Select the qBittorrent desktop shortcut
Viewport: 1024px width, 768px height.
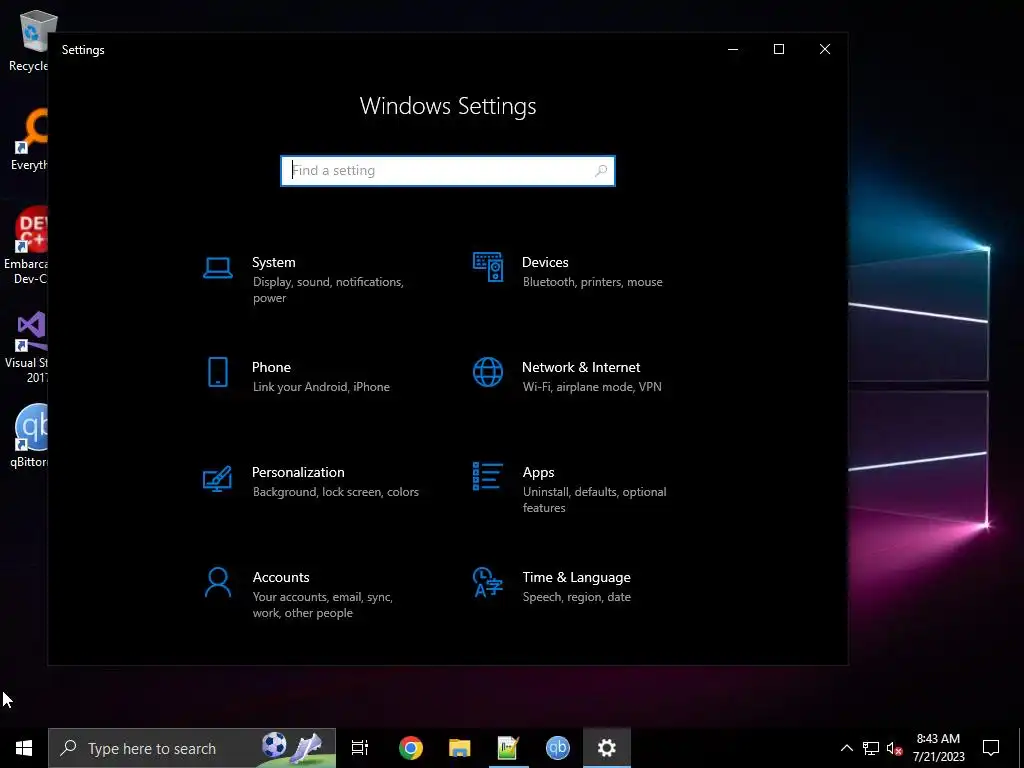pos(30,436)
